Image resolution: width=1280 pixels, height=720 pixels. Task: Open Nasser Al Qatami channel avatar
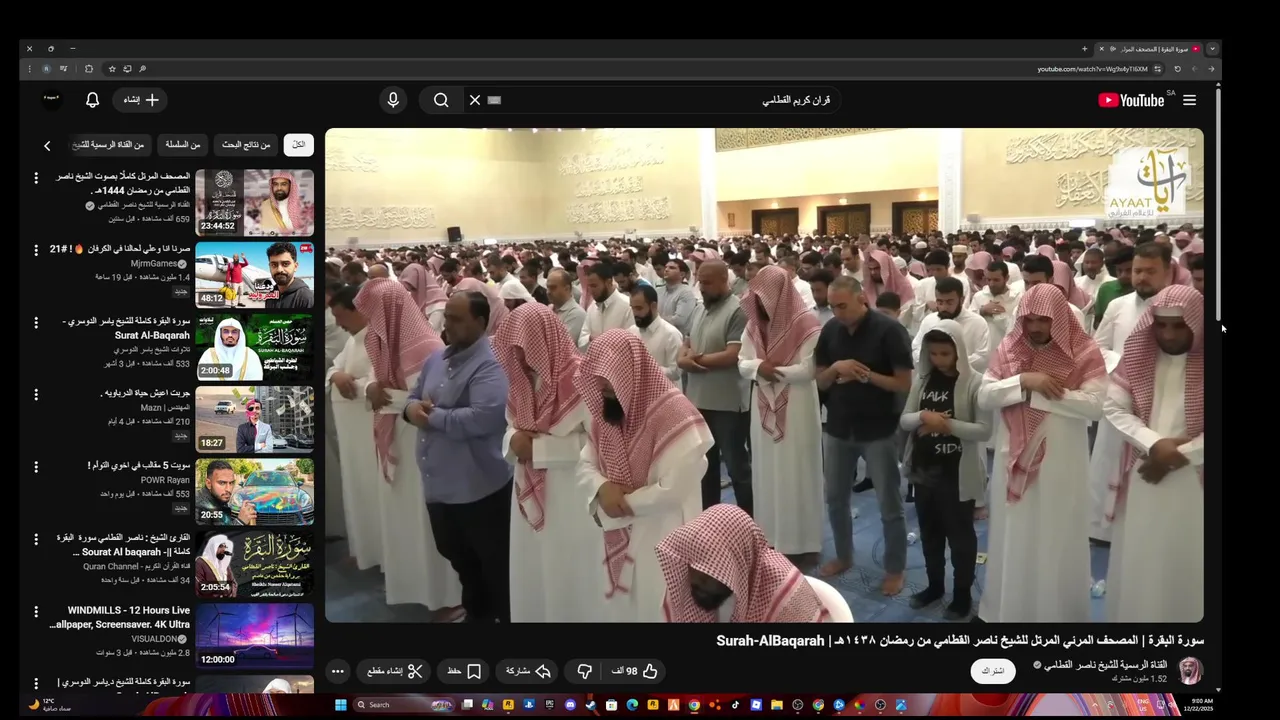pyautogui.click(x=1190, y=671)
